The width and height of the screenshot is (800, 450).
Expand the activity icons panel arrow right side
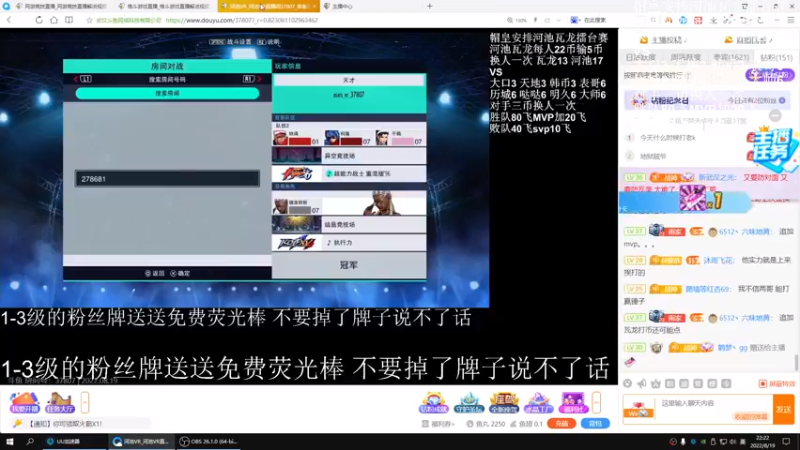tap(596, 403)
